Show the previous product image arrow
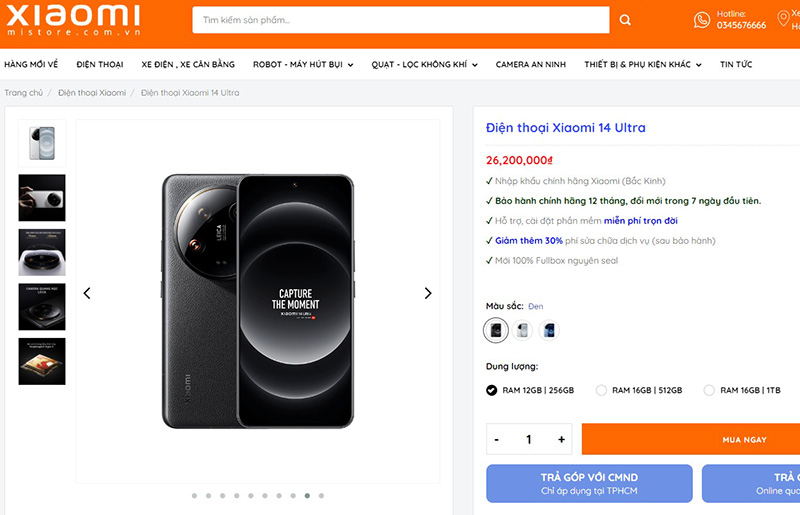 coord(87,293)
